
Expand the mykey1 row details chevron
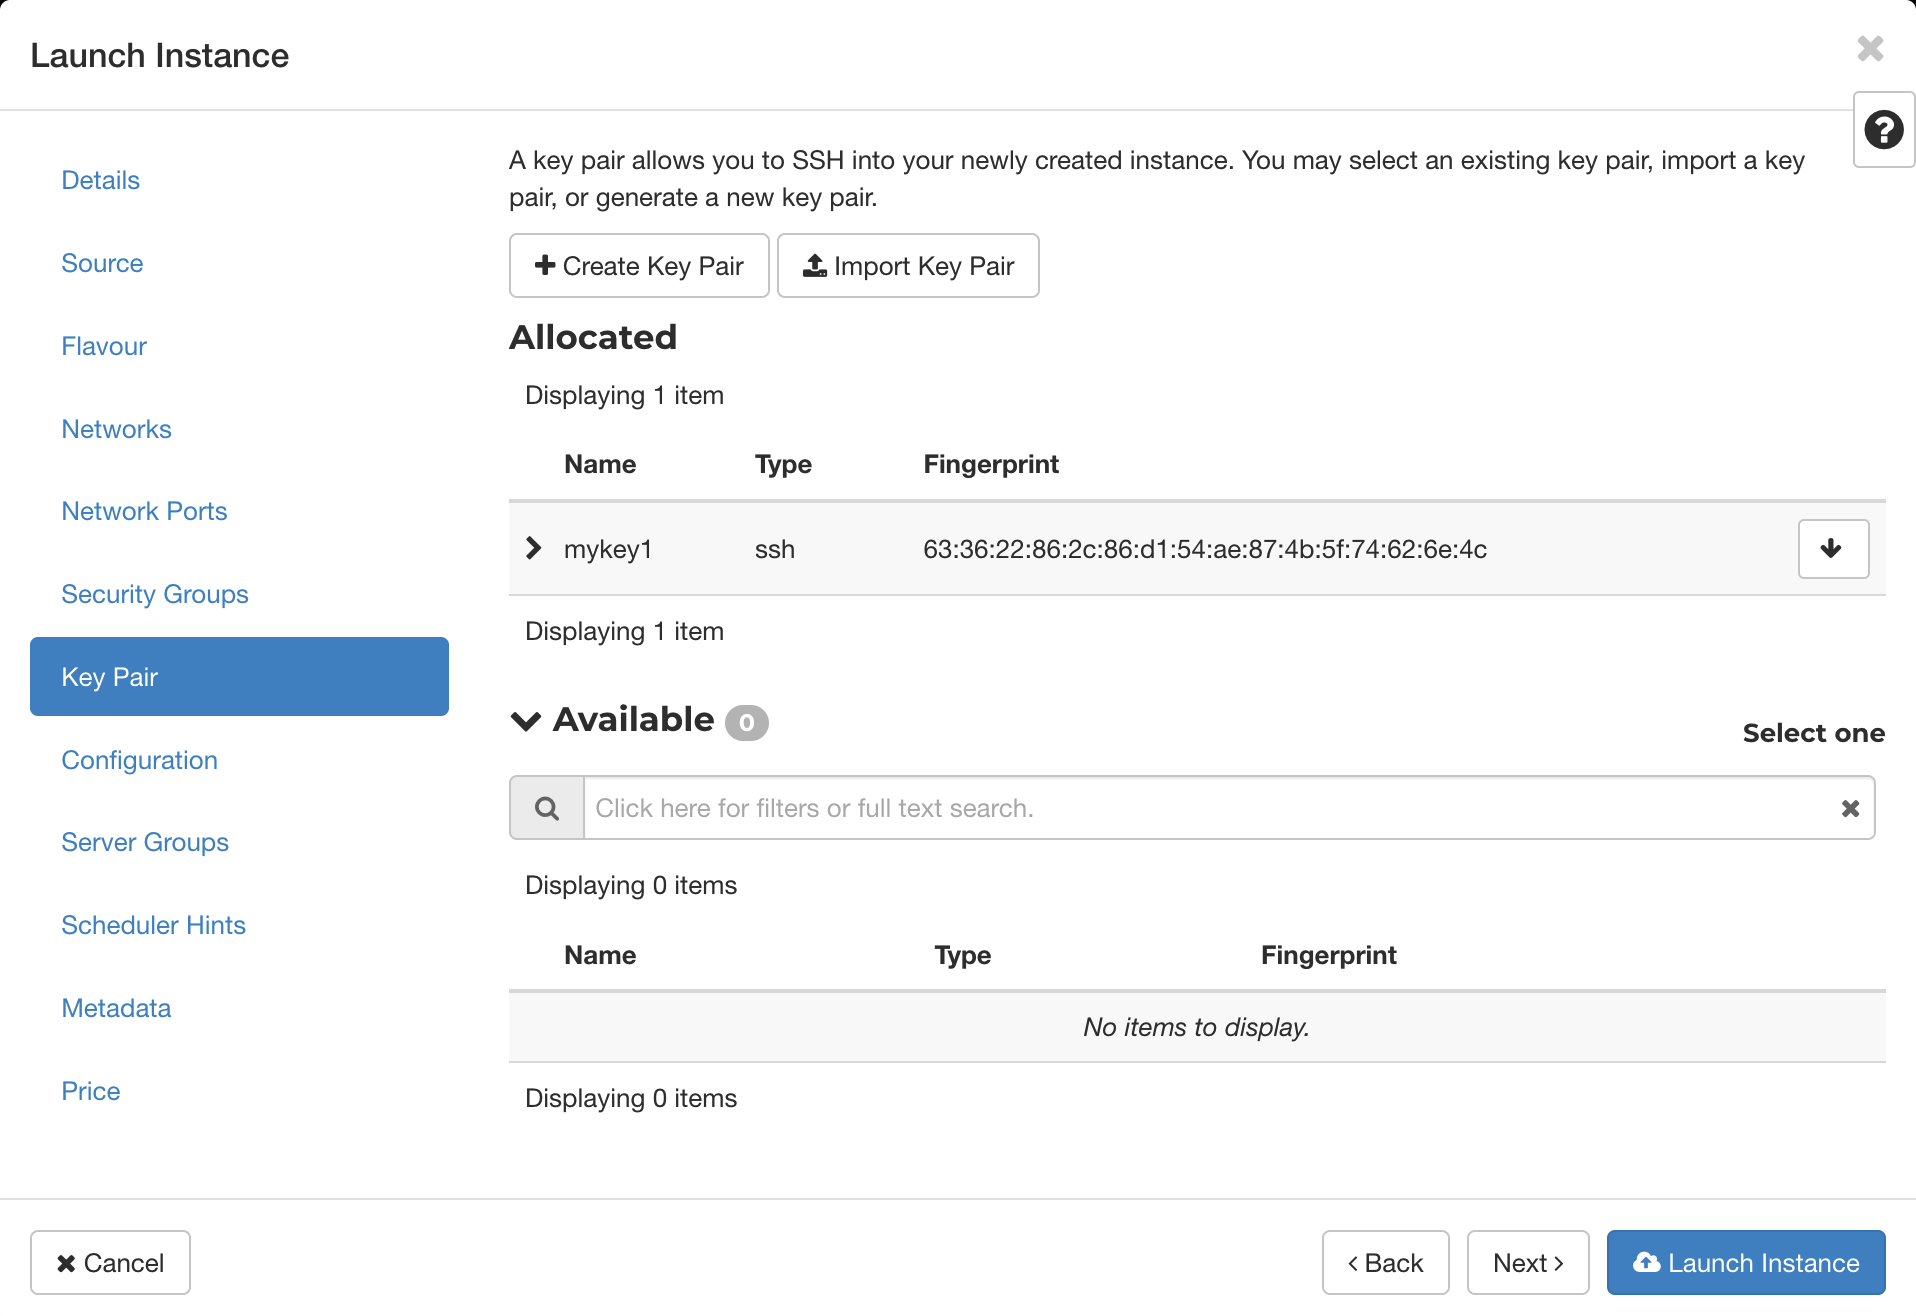point(533,548)
